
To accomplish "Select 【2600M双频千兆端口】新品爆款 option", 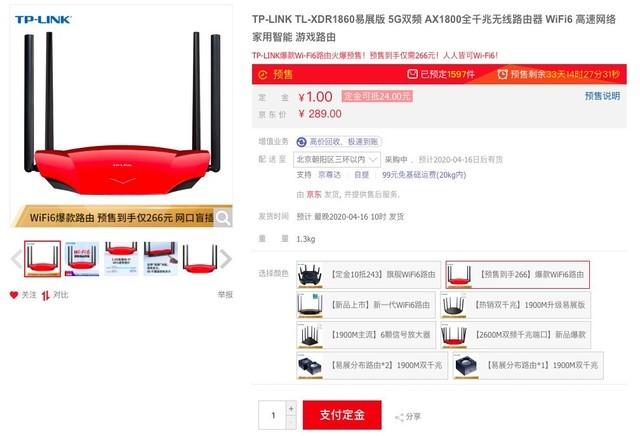I will (x=516, y=335).
